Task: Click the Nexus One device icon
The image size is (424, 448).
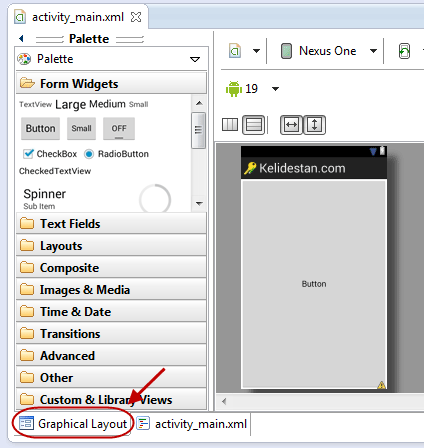Action: [x=286, y=51]
